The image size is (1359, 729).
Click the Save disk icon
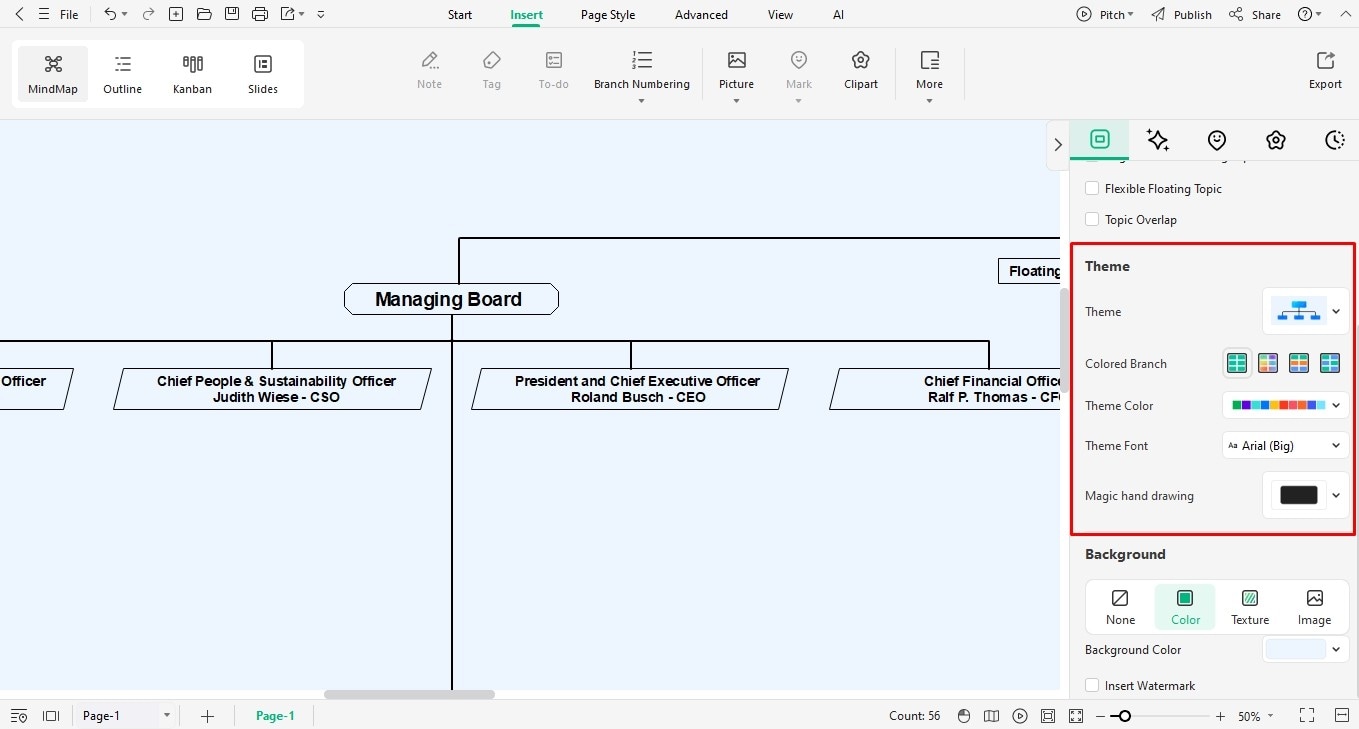232,14
